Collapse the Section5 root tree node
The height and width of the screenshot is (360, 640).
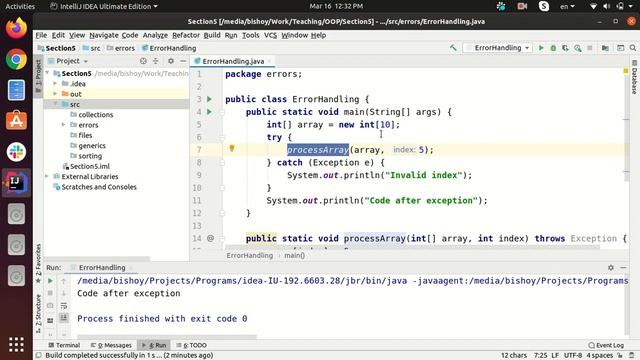[x=47, y=73]
